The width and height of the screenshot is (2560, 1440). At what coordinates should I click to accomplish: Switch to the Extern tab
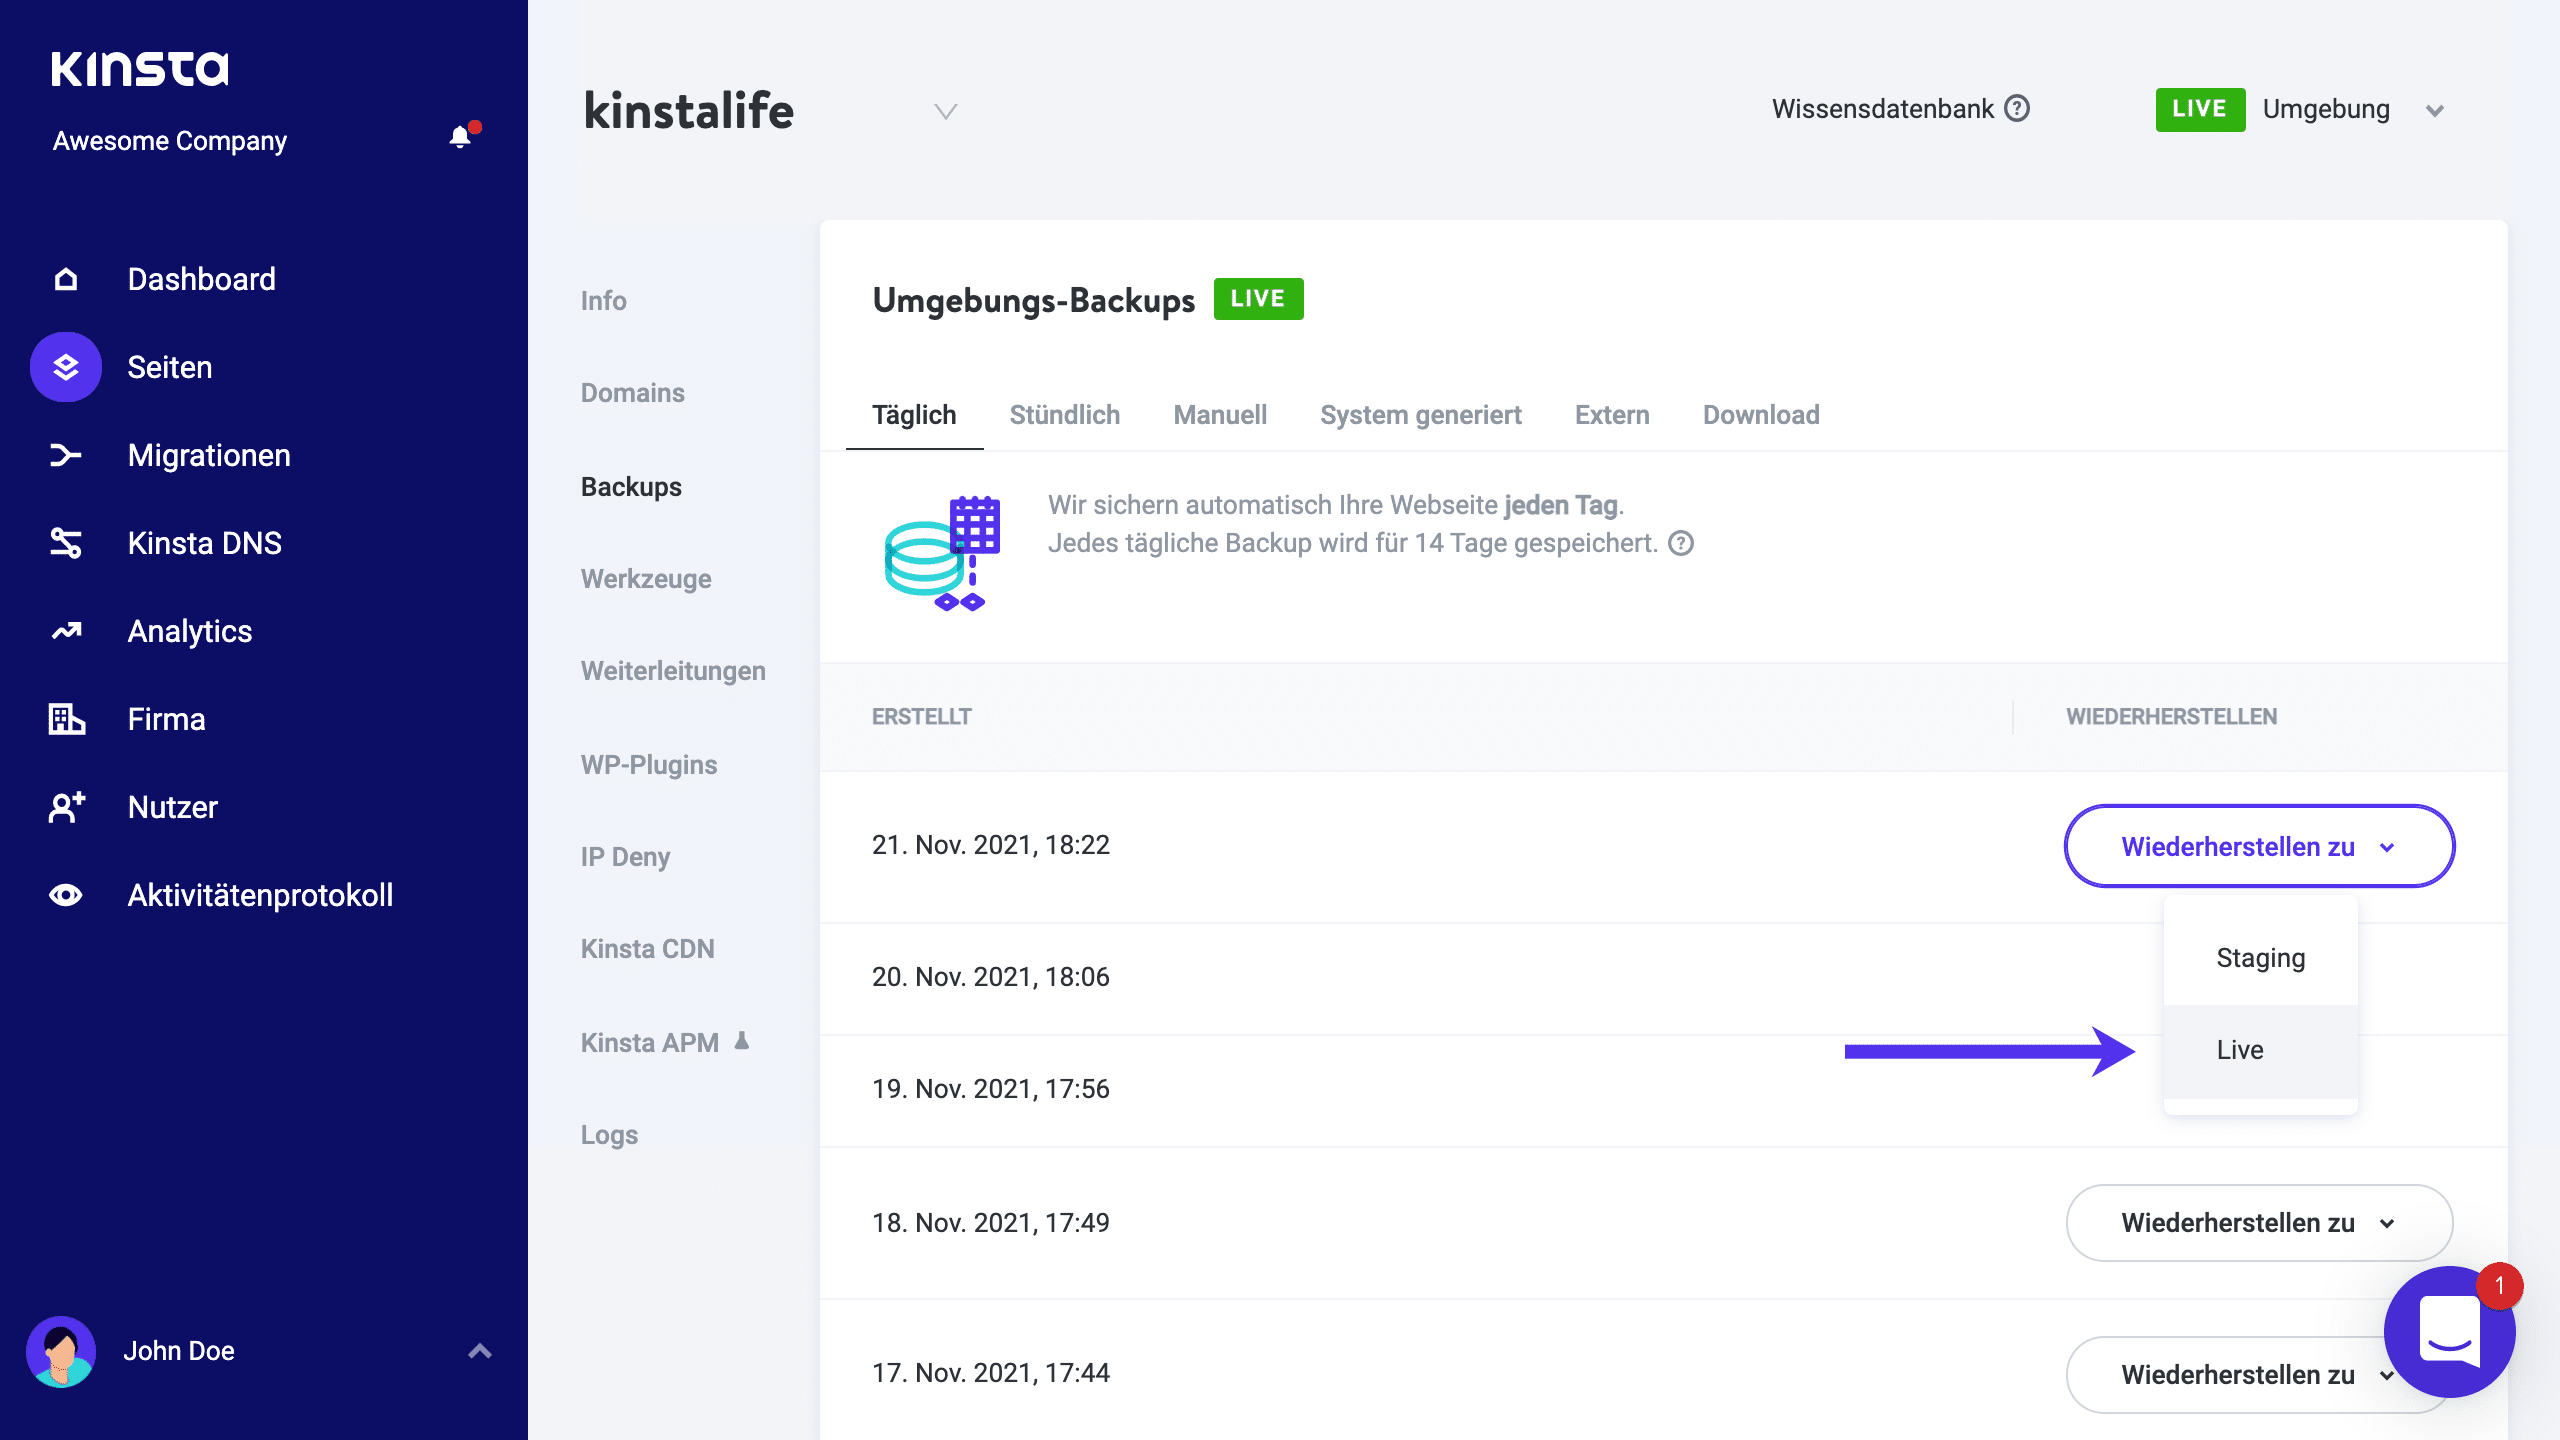1612,414
